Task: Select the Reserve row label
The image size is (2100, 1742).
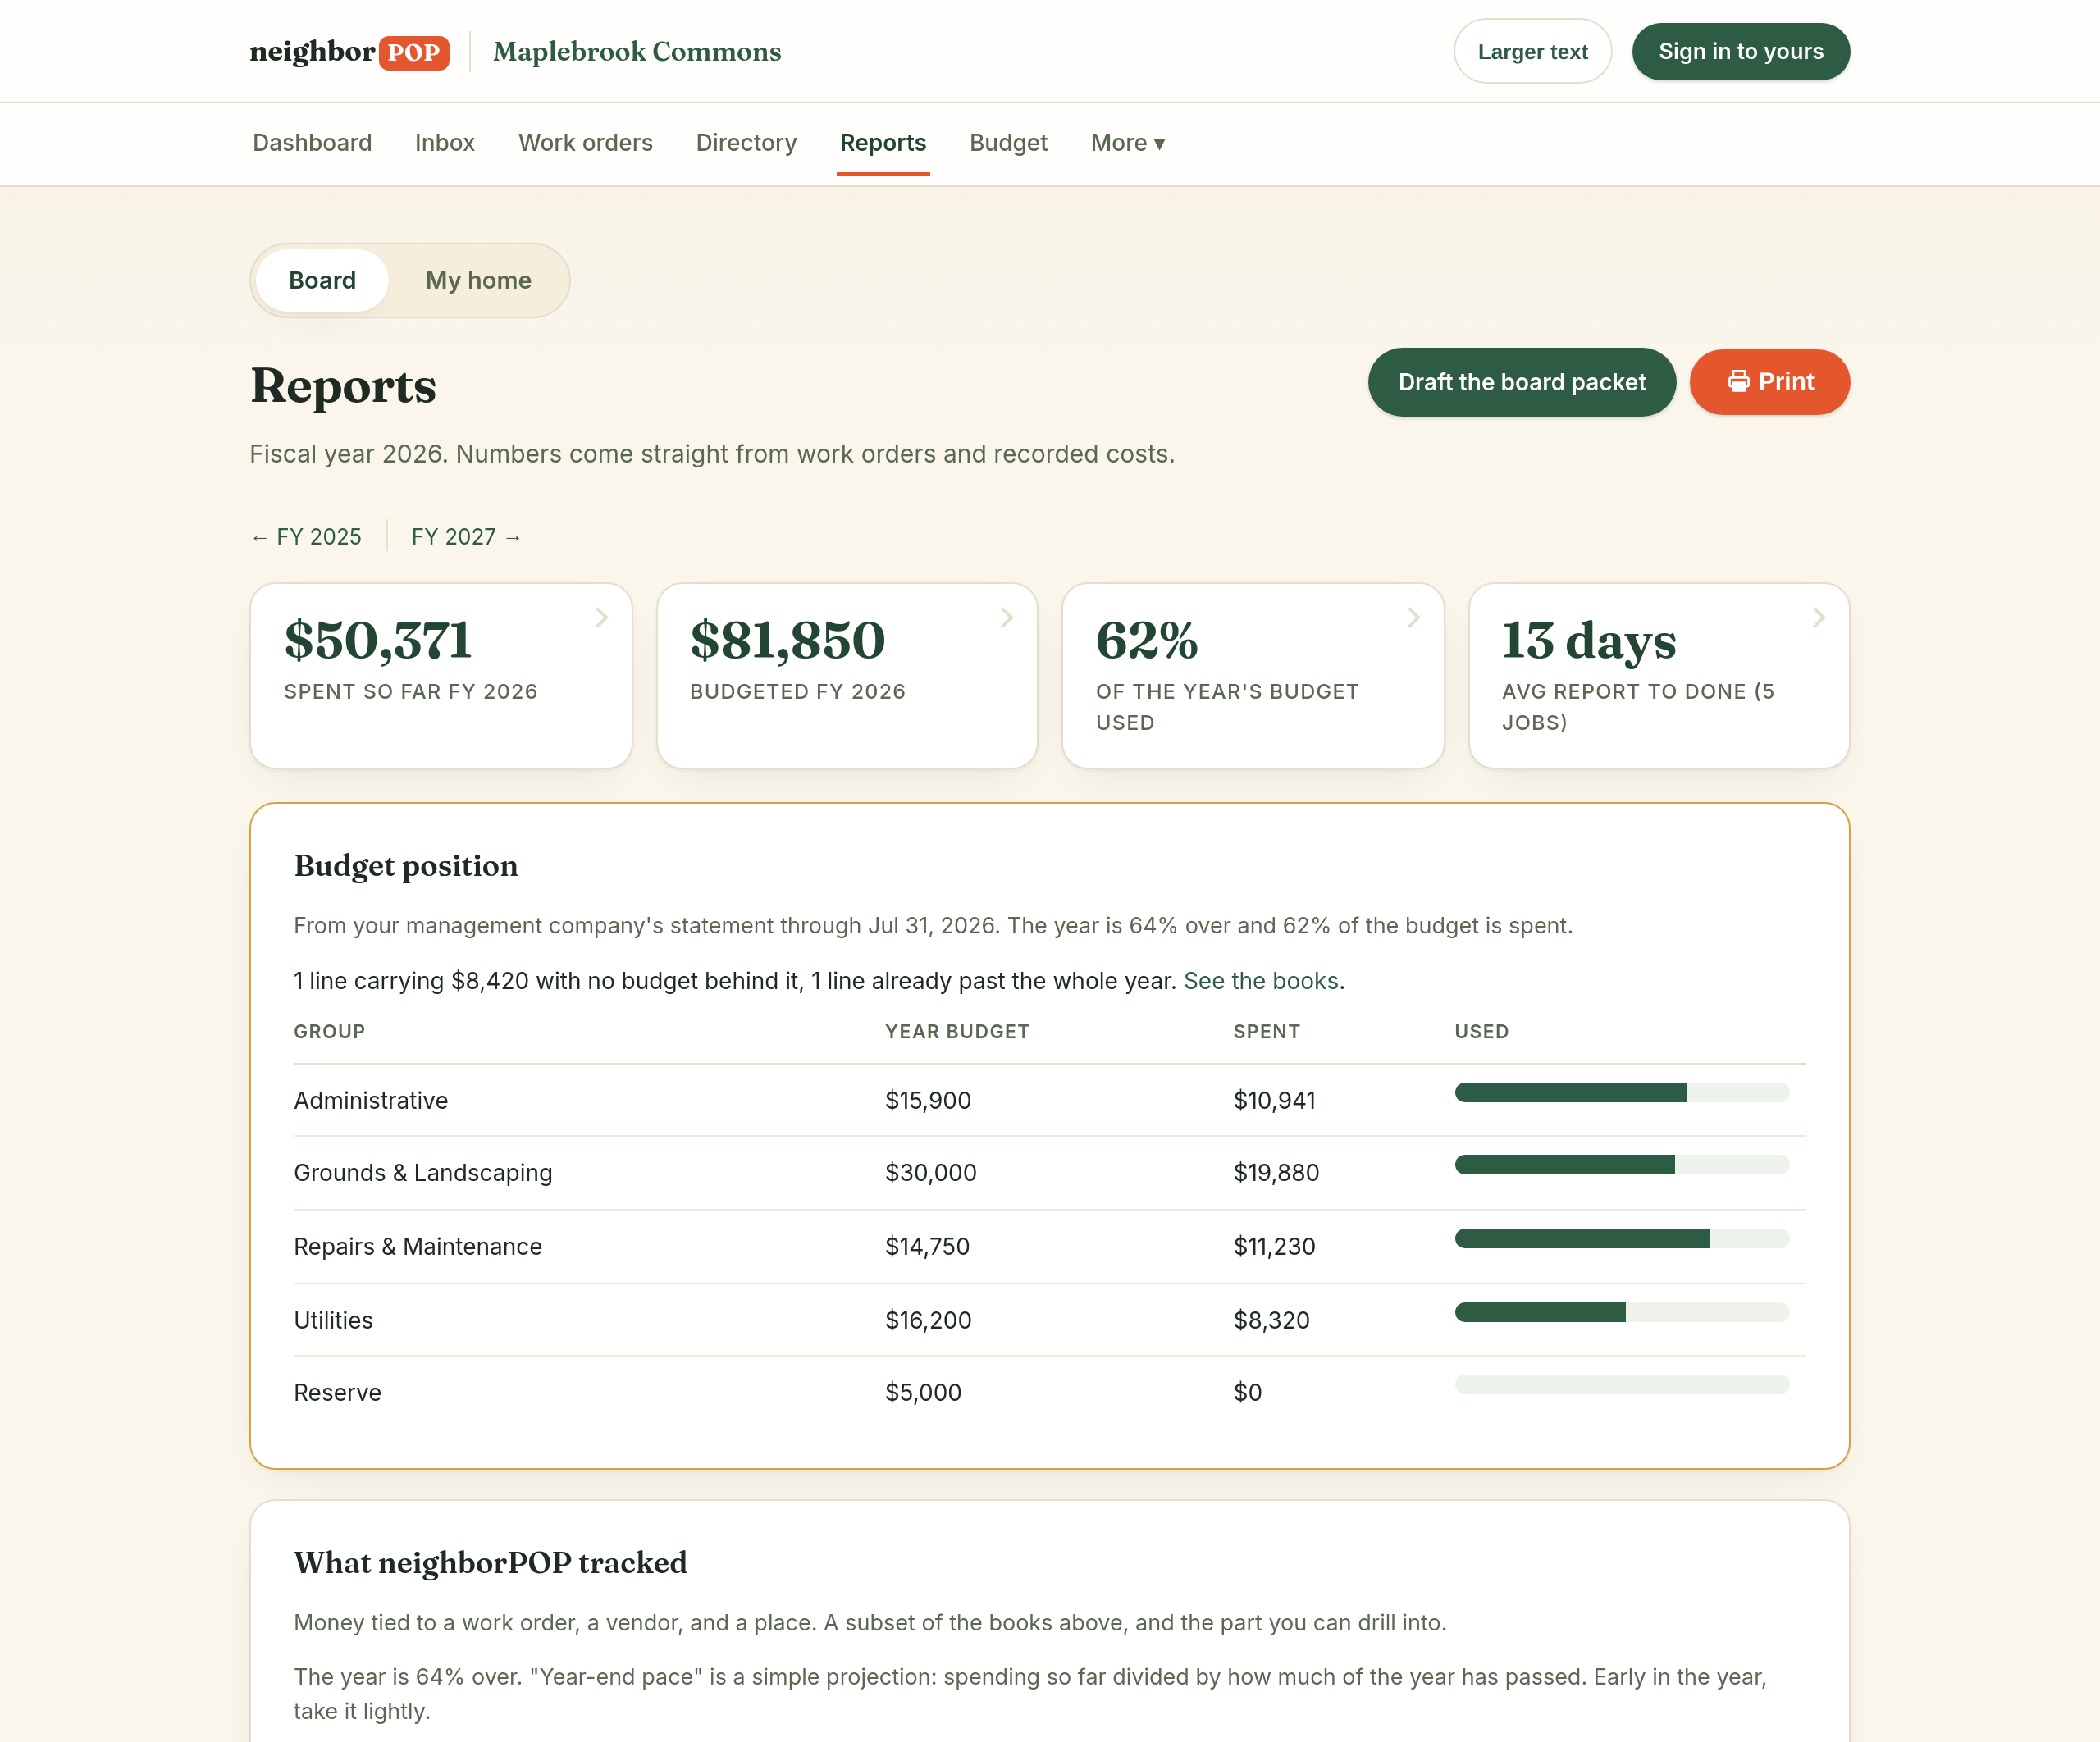Action: (337, 1392)
